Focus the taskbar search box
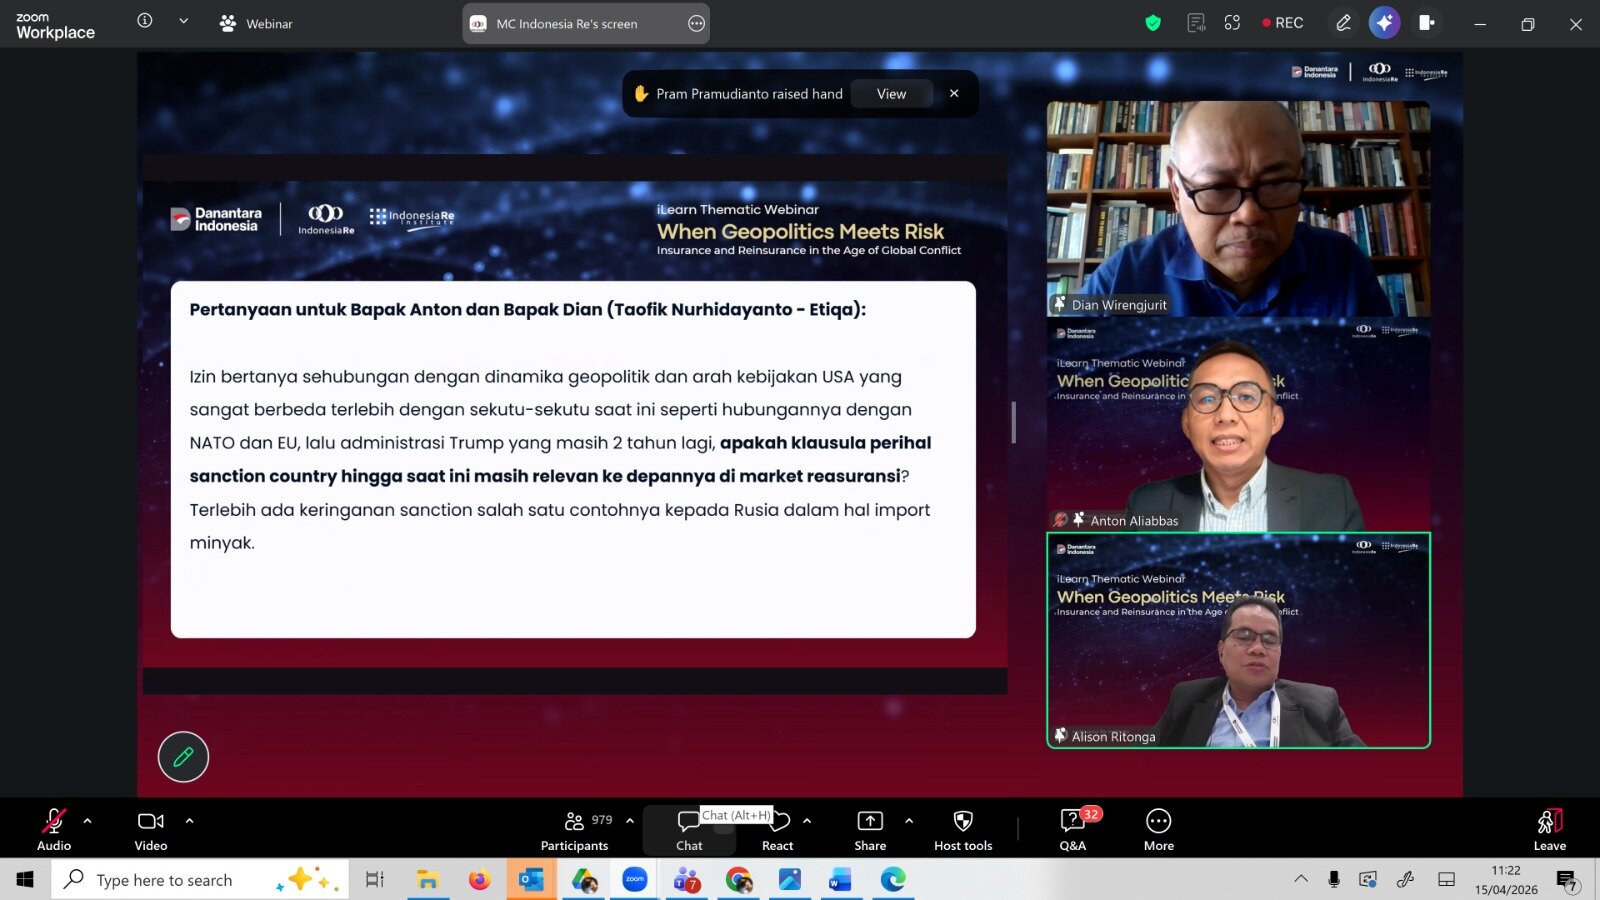This screenshot has height=900, width=1600. tap(200, 880)
